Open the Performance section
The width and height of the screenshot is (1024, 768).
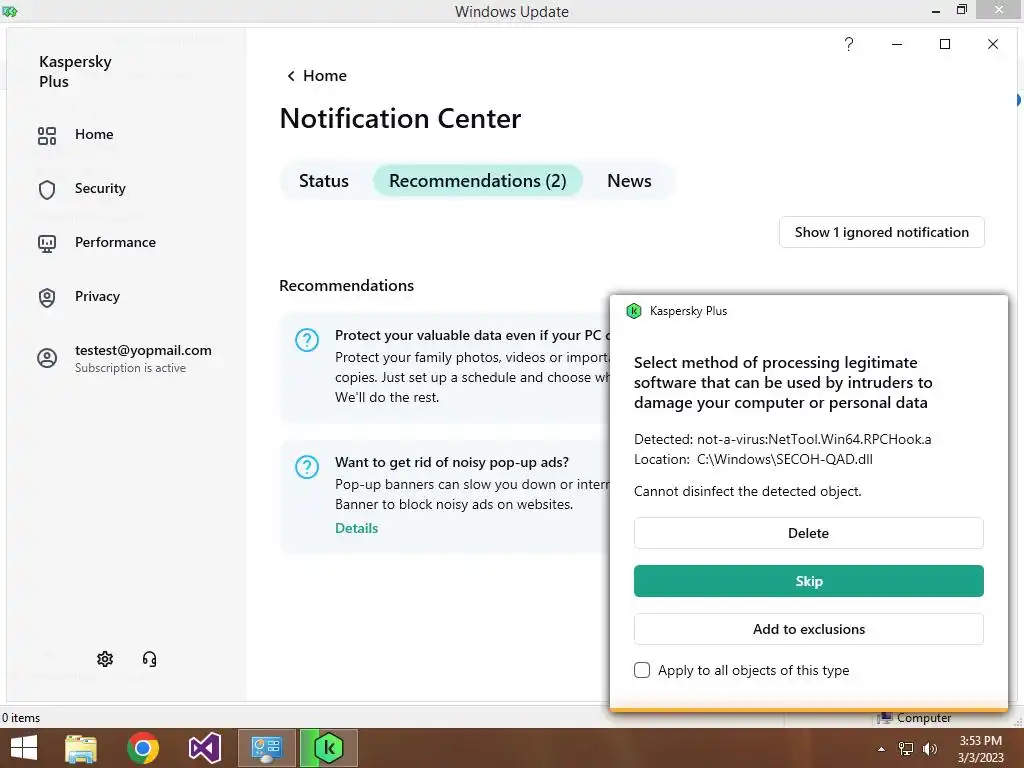115,242
